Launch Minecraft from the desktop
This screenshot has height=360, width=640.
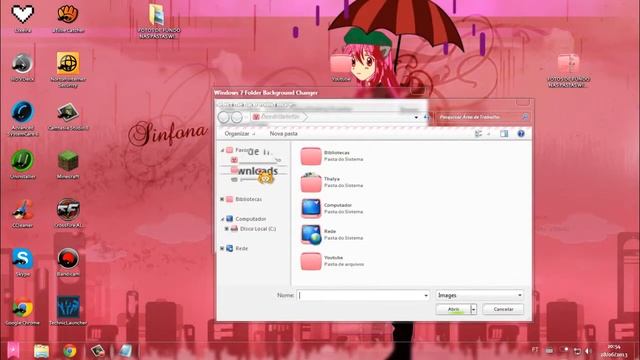68,164
